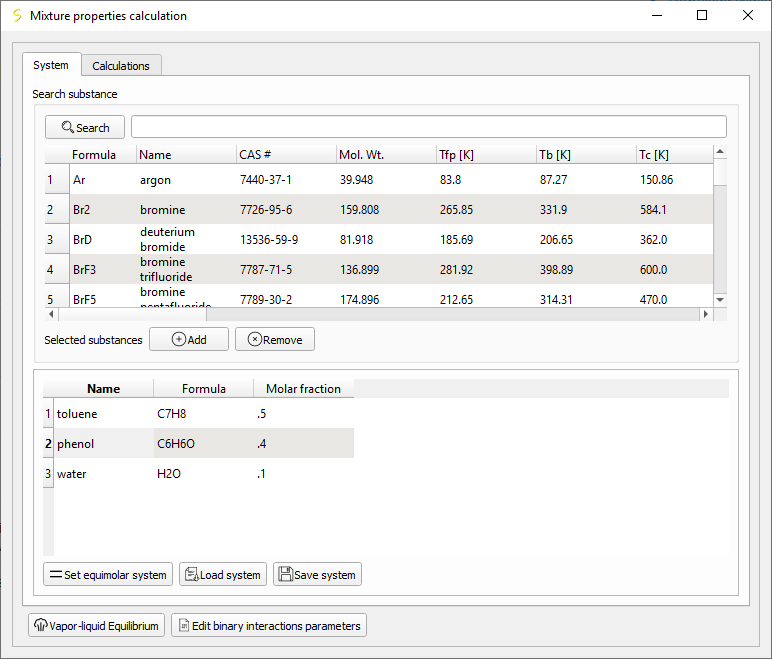Image resolution: width=772 pixels, height=659 pixels.
Task: Click the left arrow of horizontal scrollbar
Action: pyautogui.click(x=51, y=314)
